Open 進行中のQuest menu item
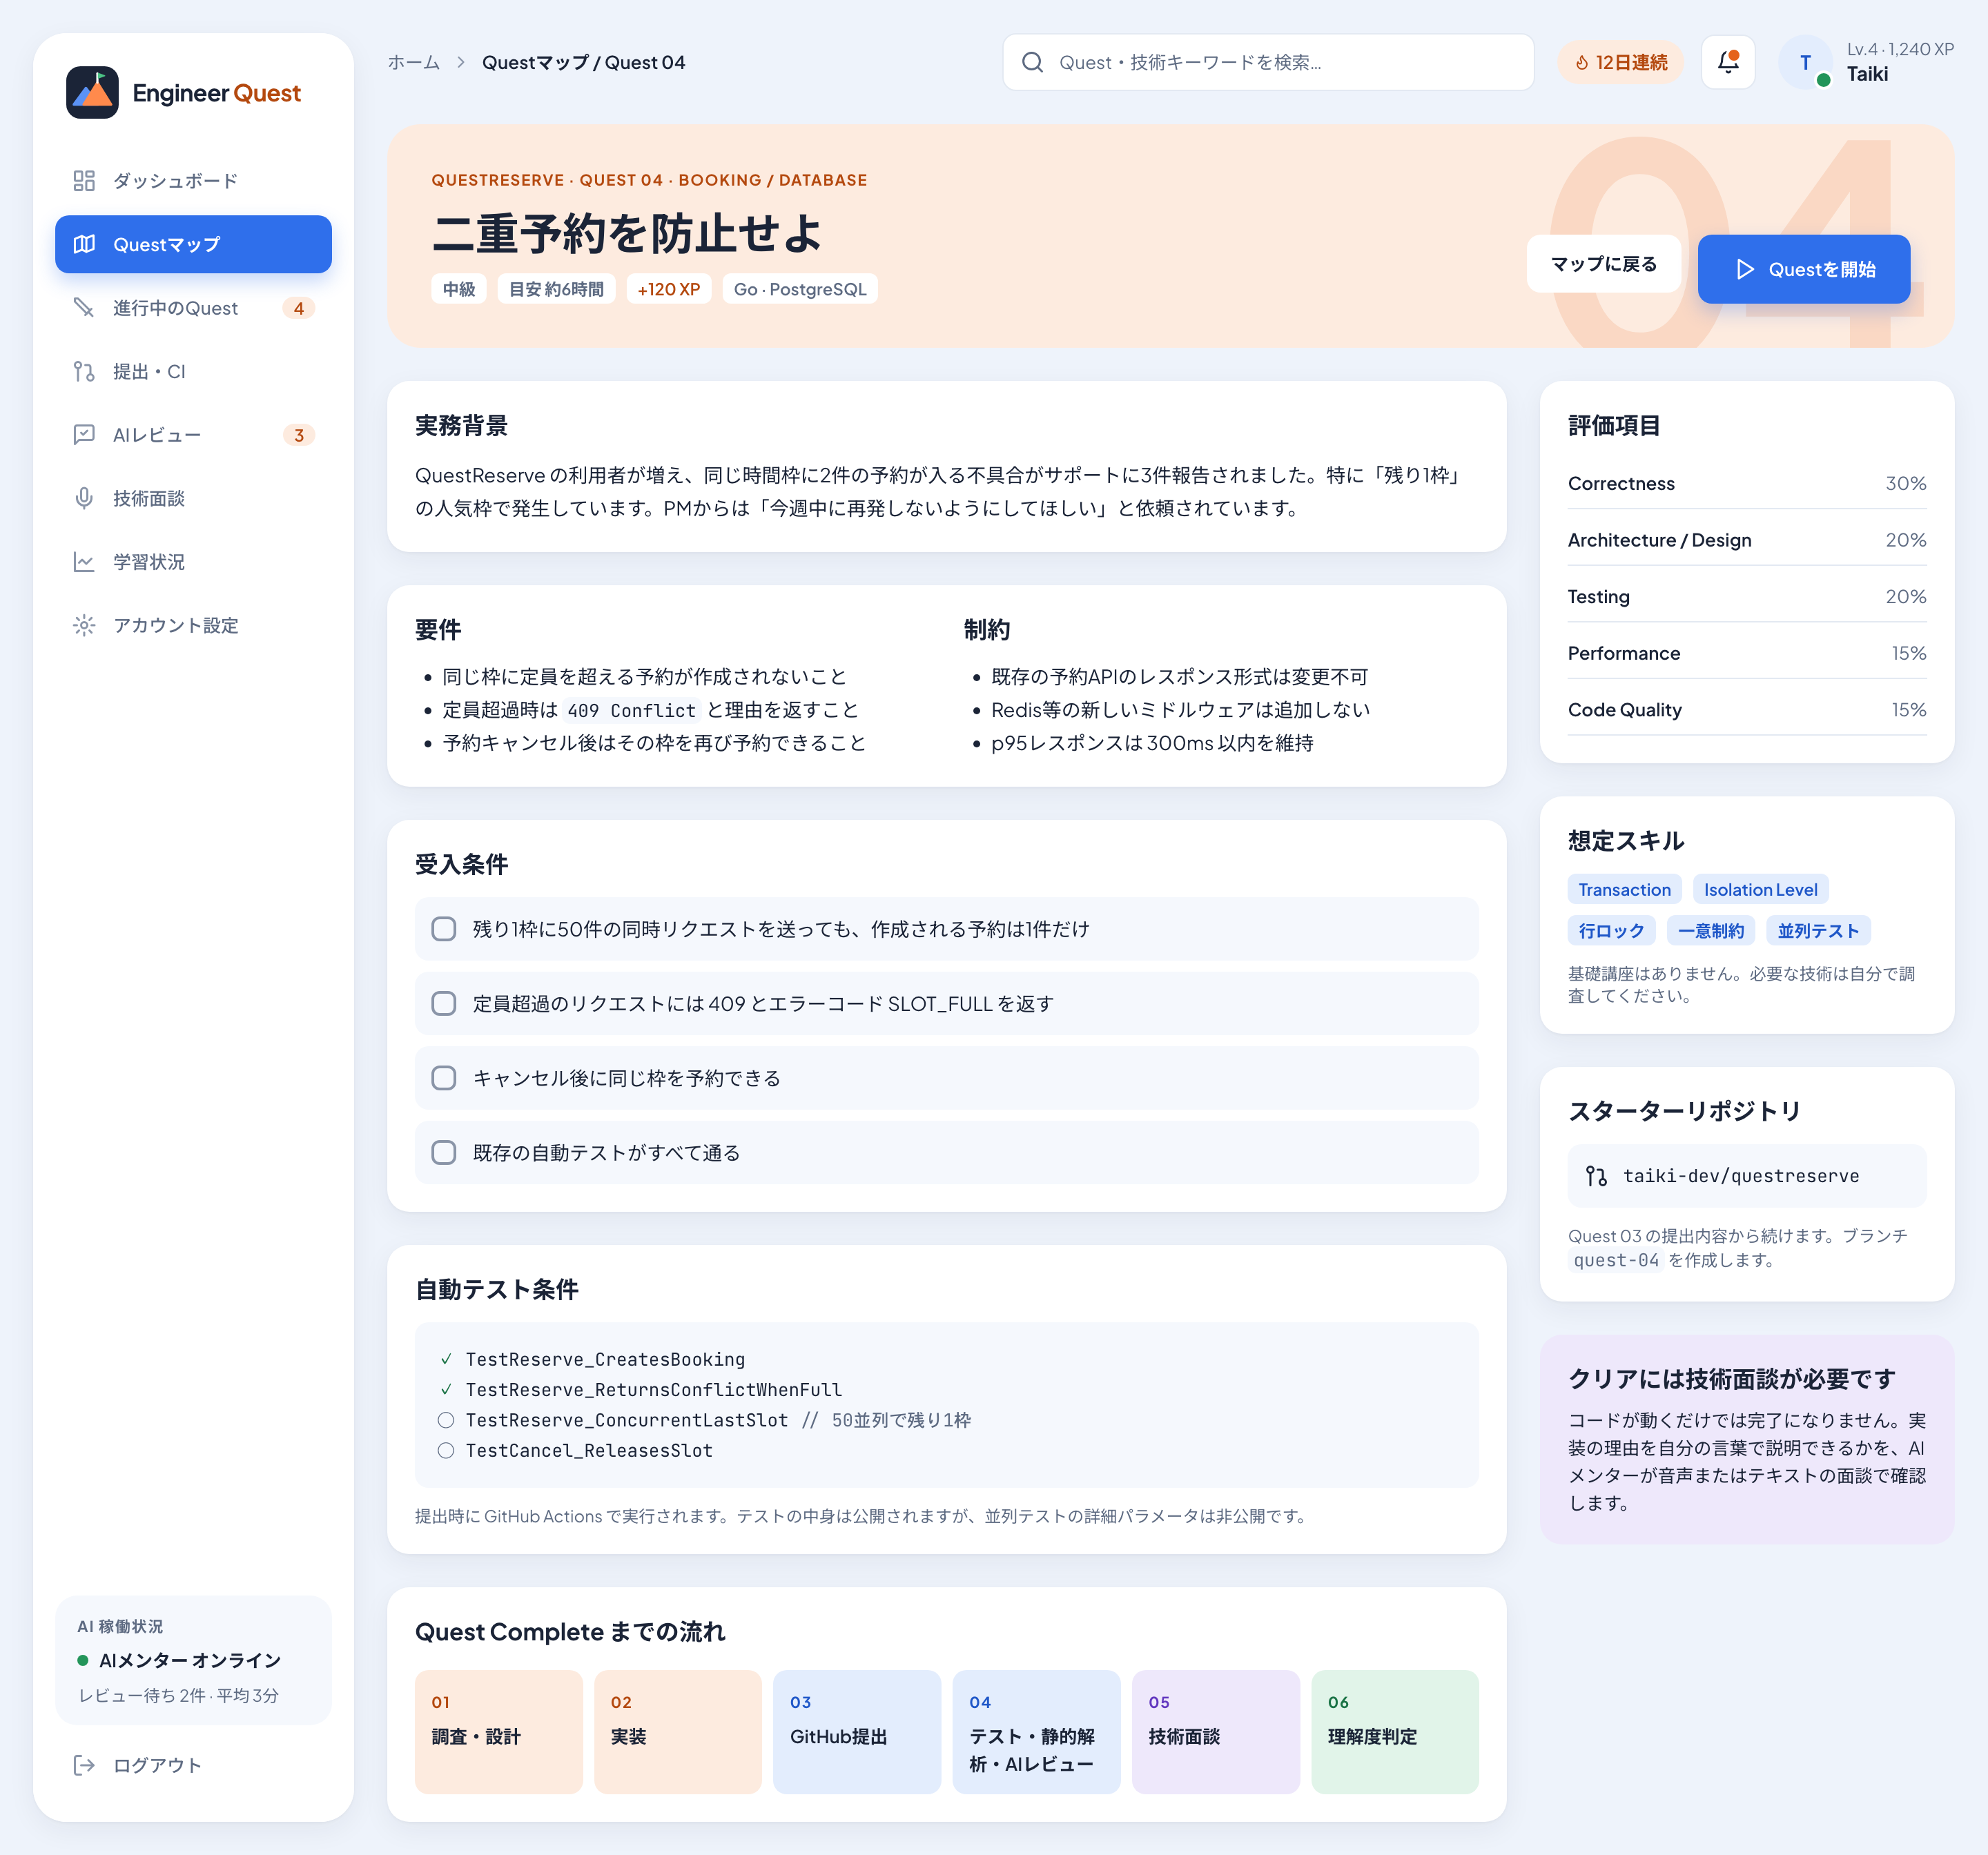This screenshot has height=1855, width=1988. (193, 308)
